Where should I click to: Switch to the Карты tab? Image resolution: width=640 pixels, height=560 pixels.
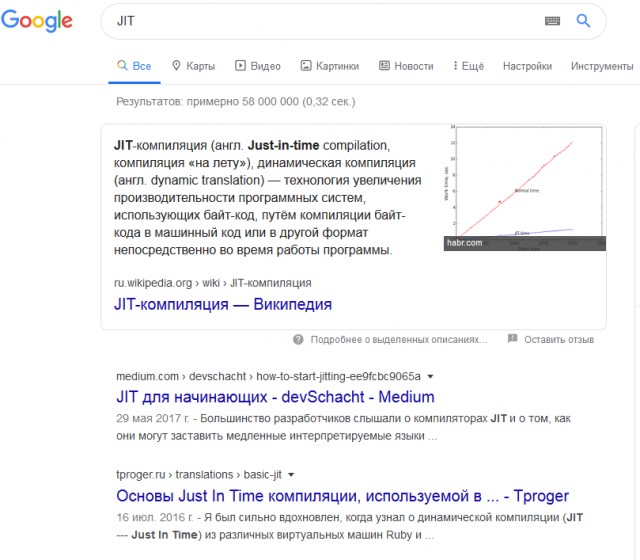(x=193, y=66)
